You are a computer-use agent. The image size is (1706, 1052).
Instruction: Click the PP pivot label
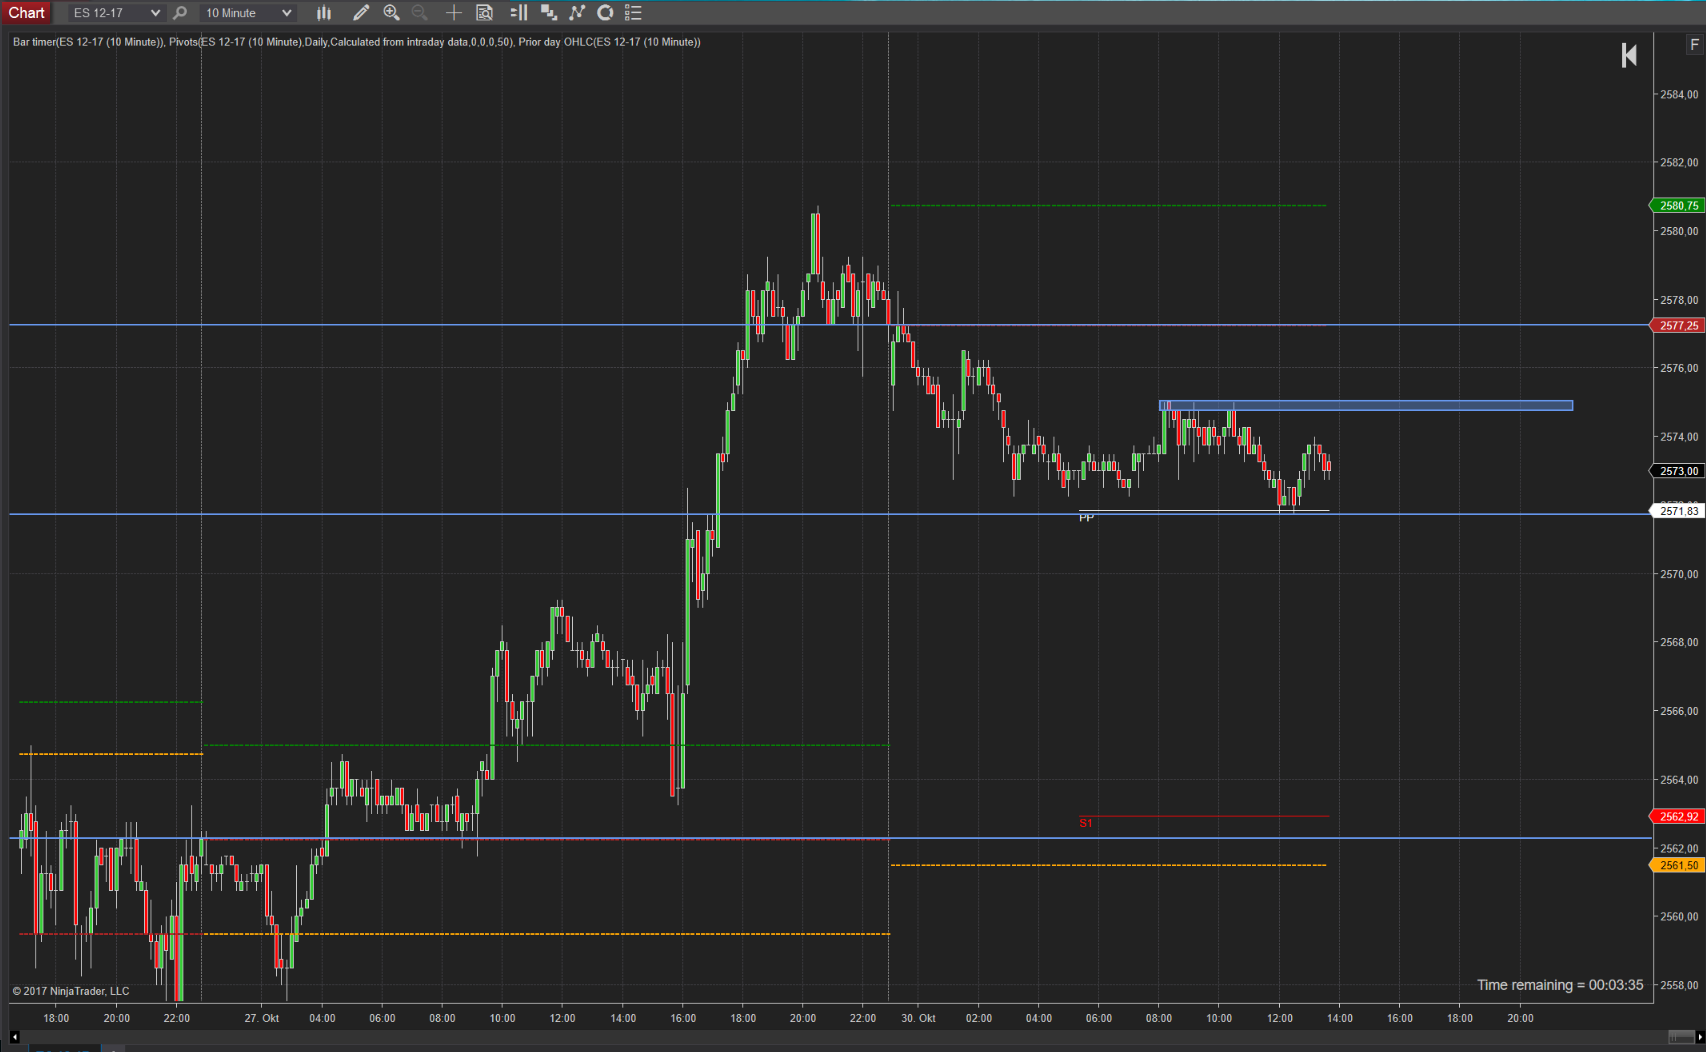(x=1086, y=518)
